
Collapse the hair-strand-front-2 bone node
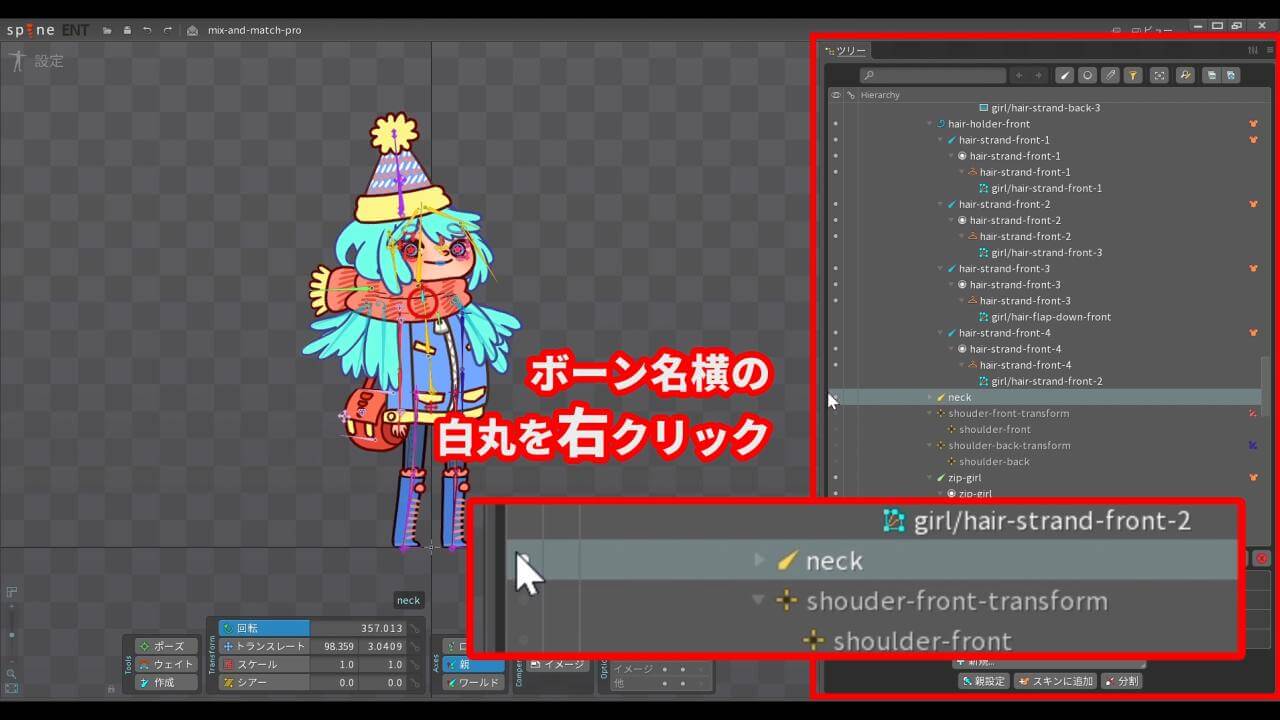940,204
